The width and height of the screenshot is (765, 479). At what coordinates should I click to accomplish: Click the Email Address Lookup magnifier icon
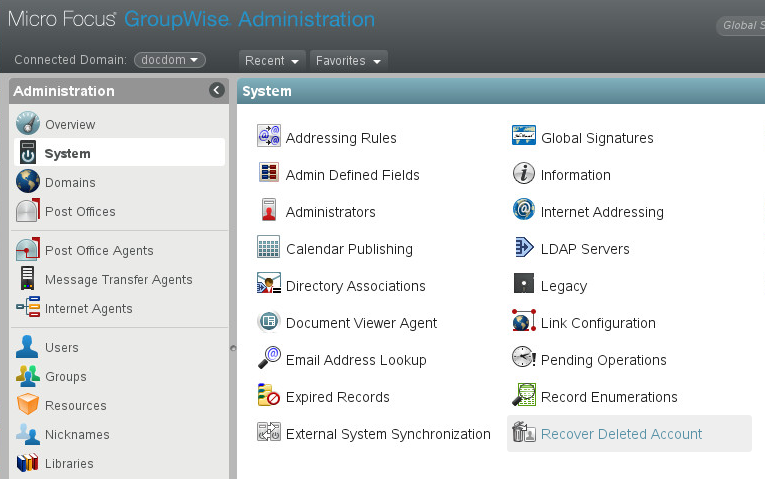pos(269,359)
